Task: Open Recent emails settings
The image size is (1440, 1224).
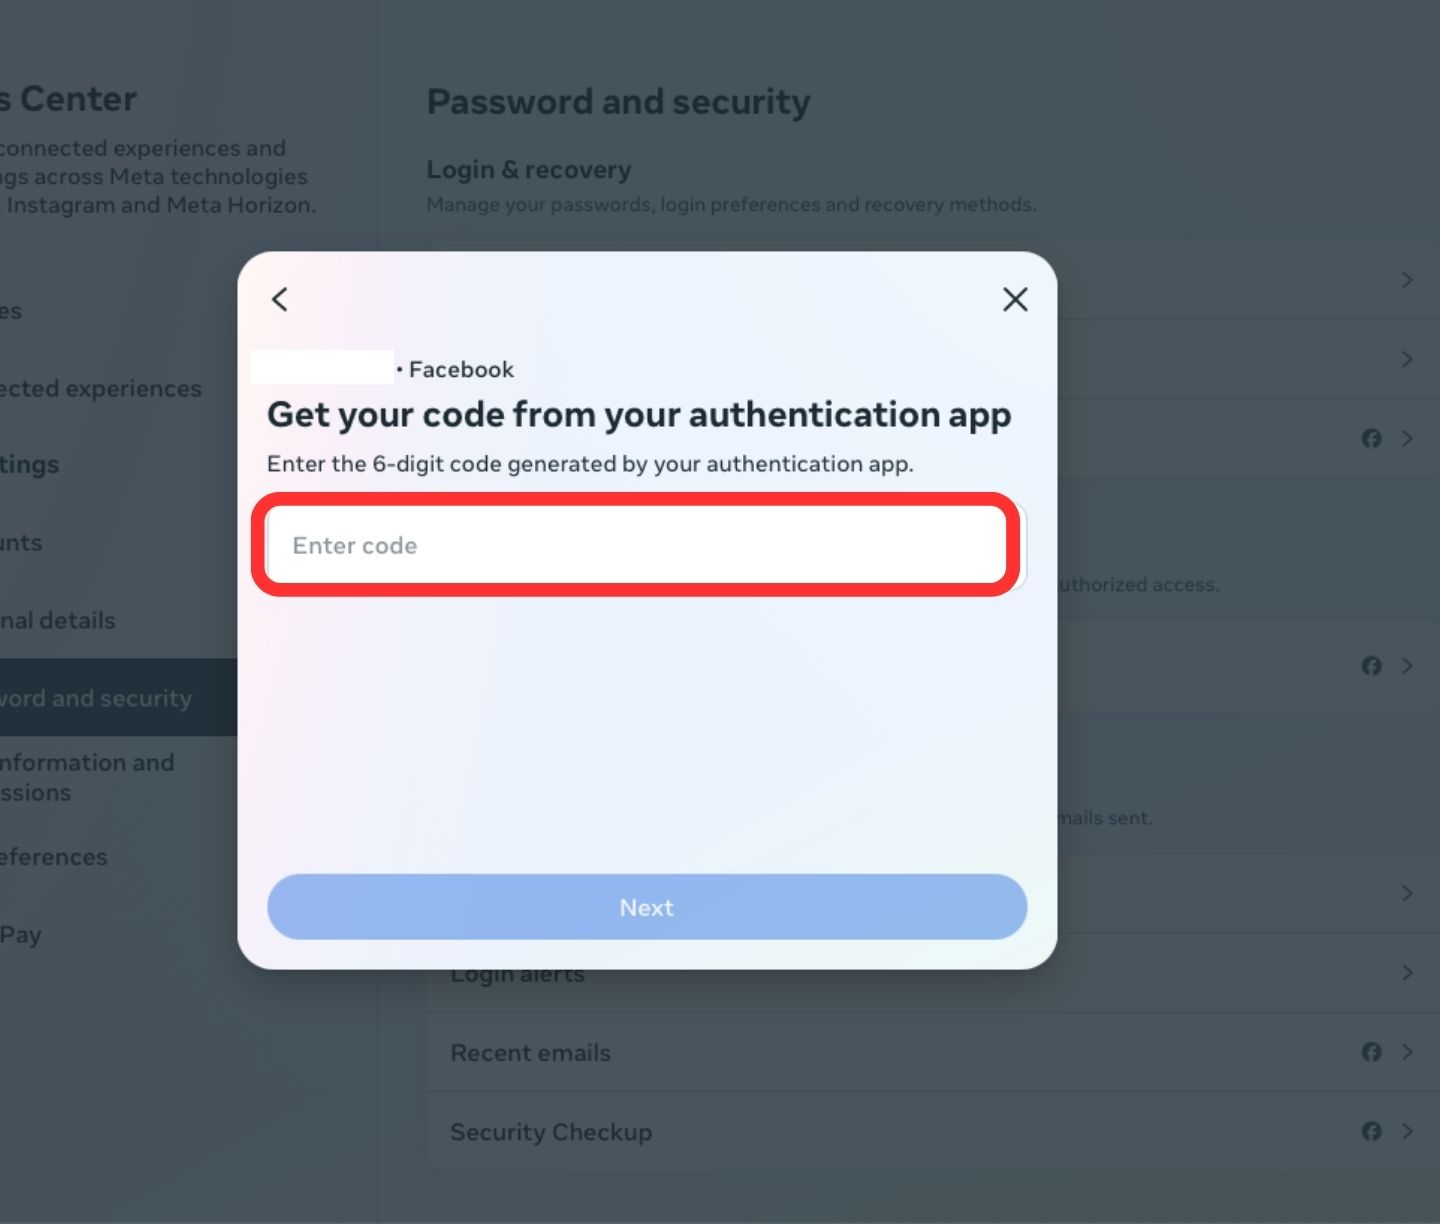Action: tap(530, 1053)
